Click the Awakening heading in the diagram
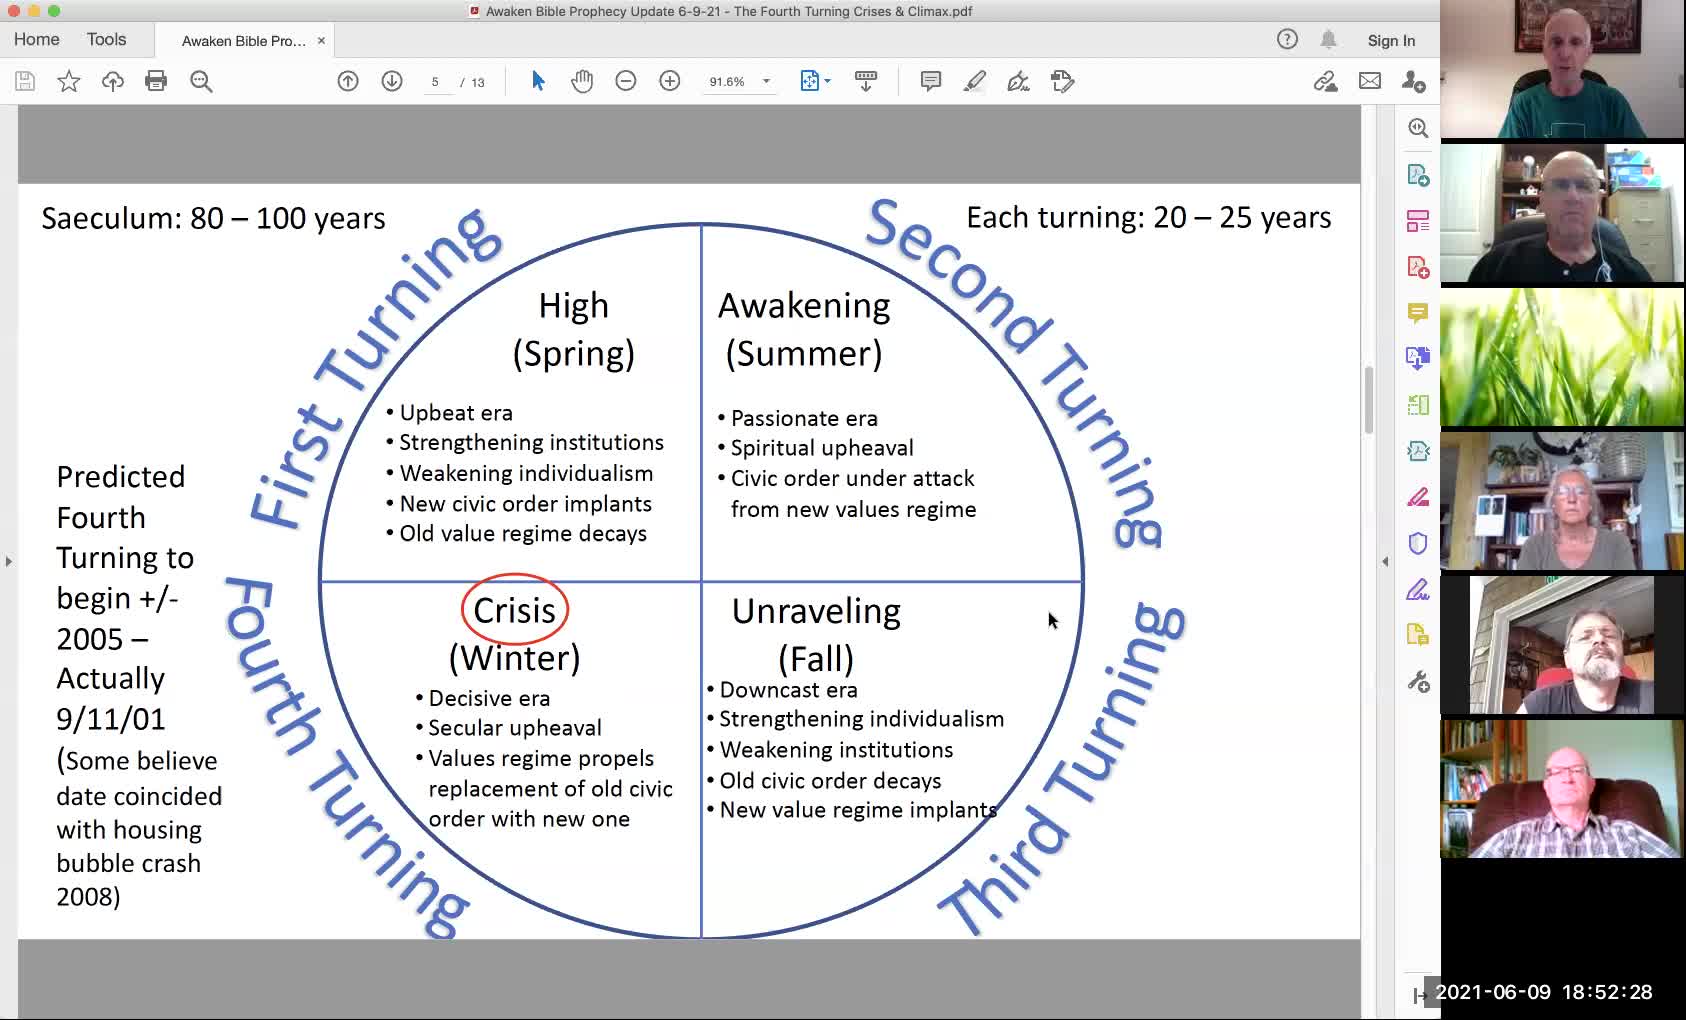 coord(804,306)
